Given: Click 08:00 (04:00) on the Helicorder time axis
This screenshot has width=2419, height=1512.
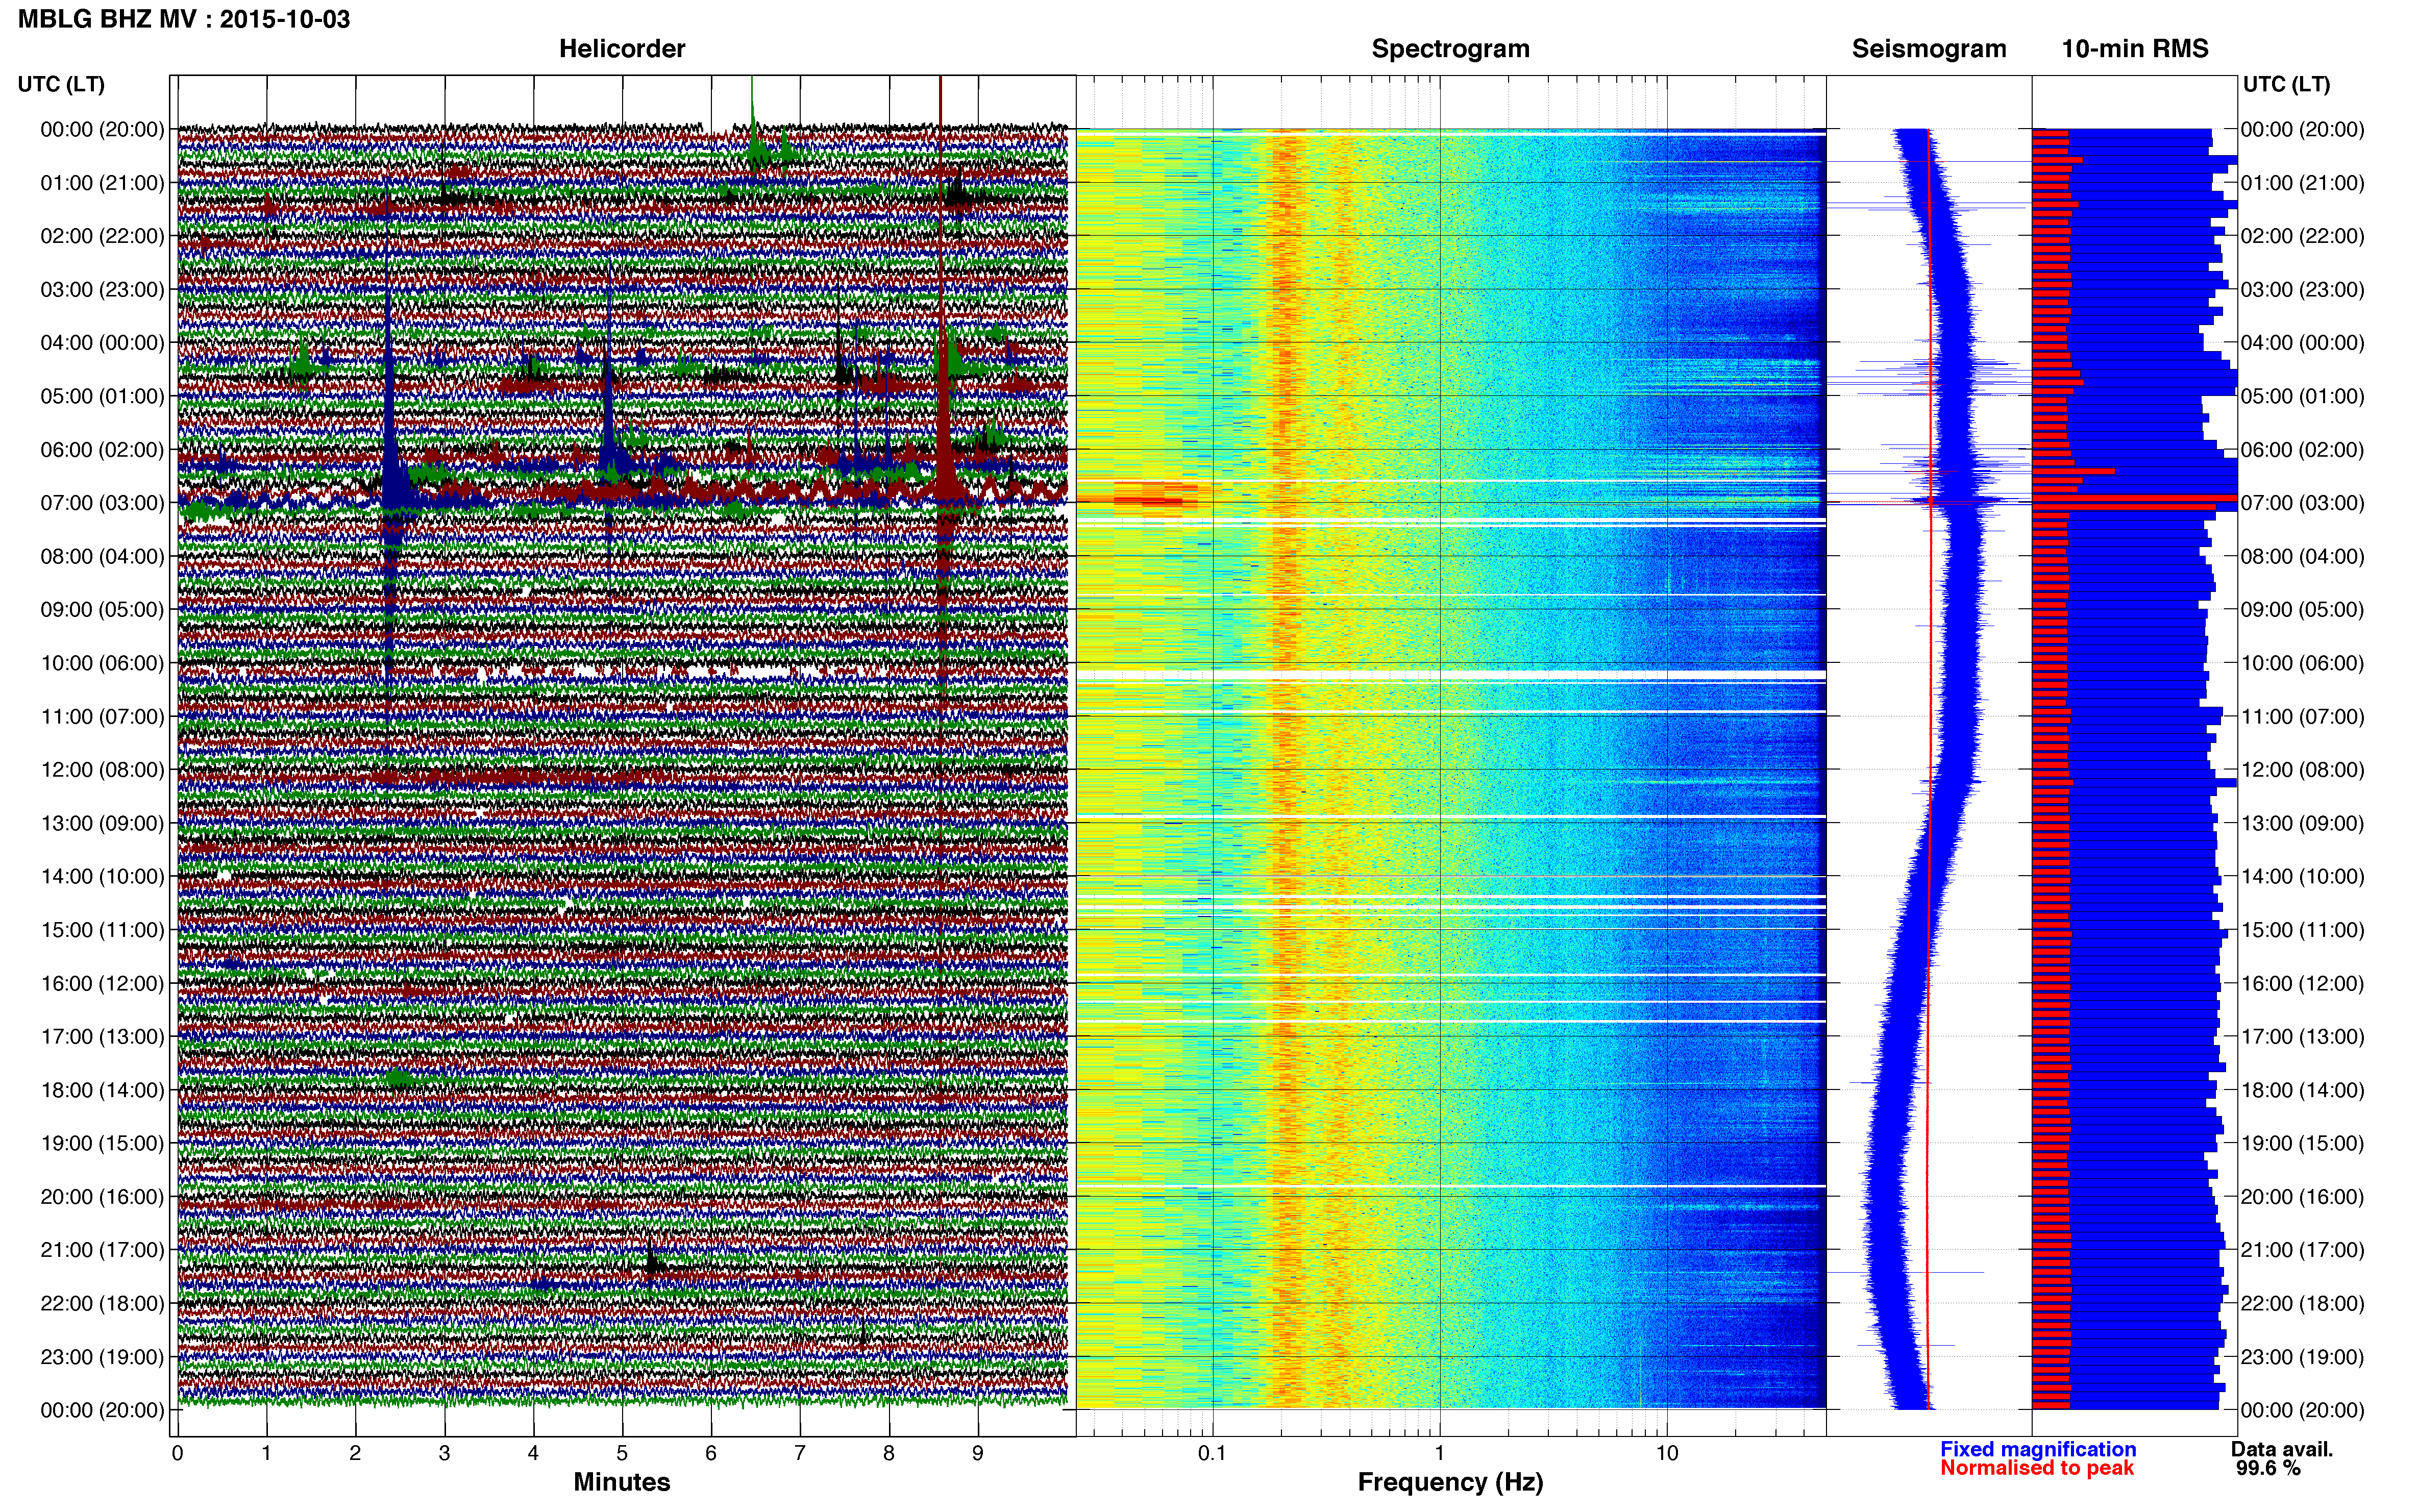Looking at the screenshot, I should pyautogui.click(x=102, y=556).
